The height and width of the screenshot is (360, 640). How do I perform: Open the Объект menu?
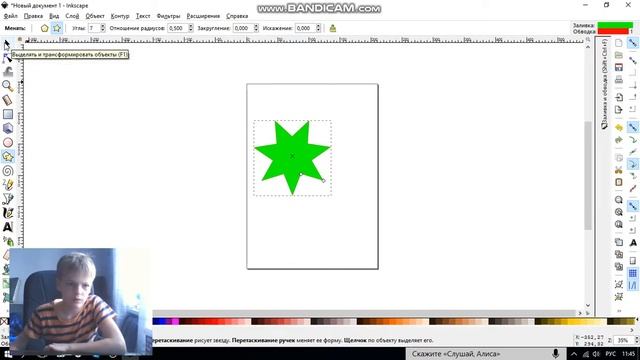(95, 16)
